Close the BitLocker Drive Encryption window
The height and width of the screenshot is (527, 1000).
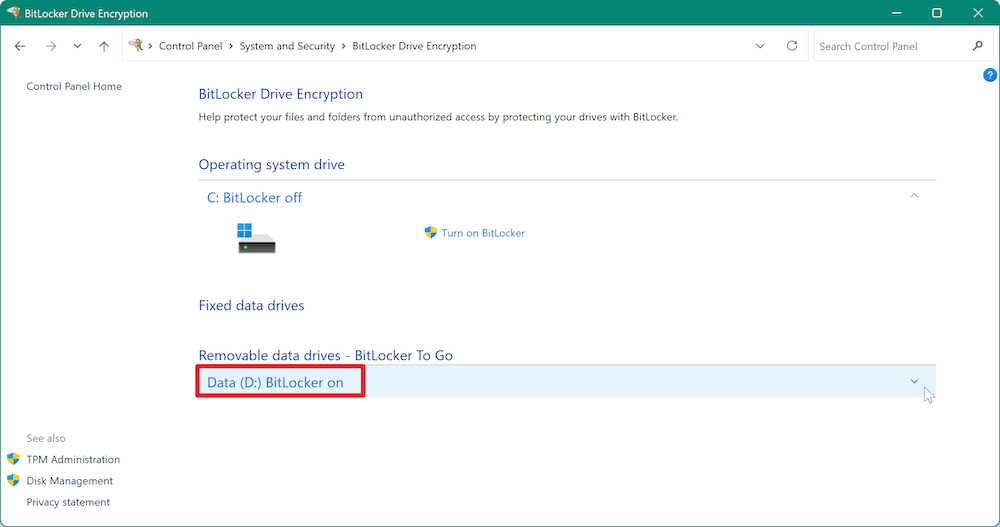978,13
